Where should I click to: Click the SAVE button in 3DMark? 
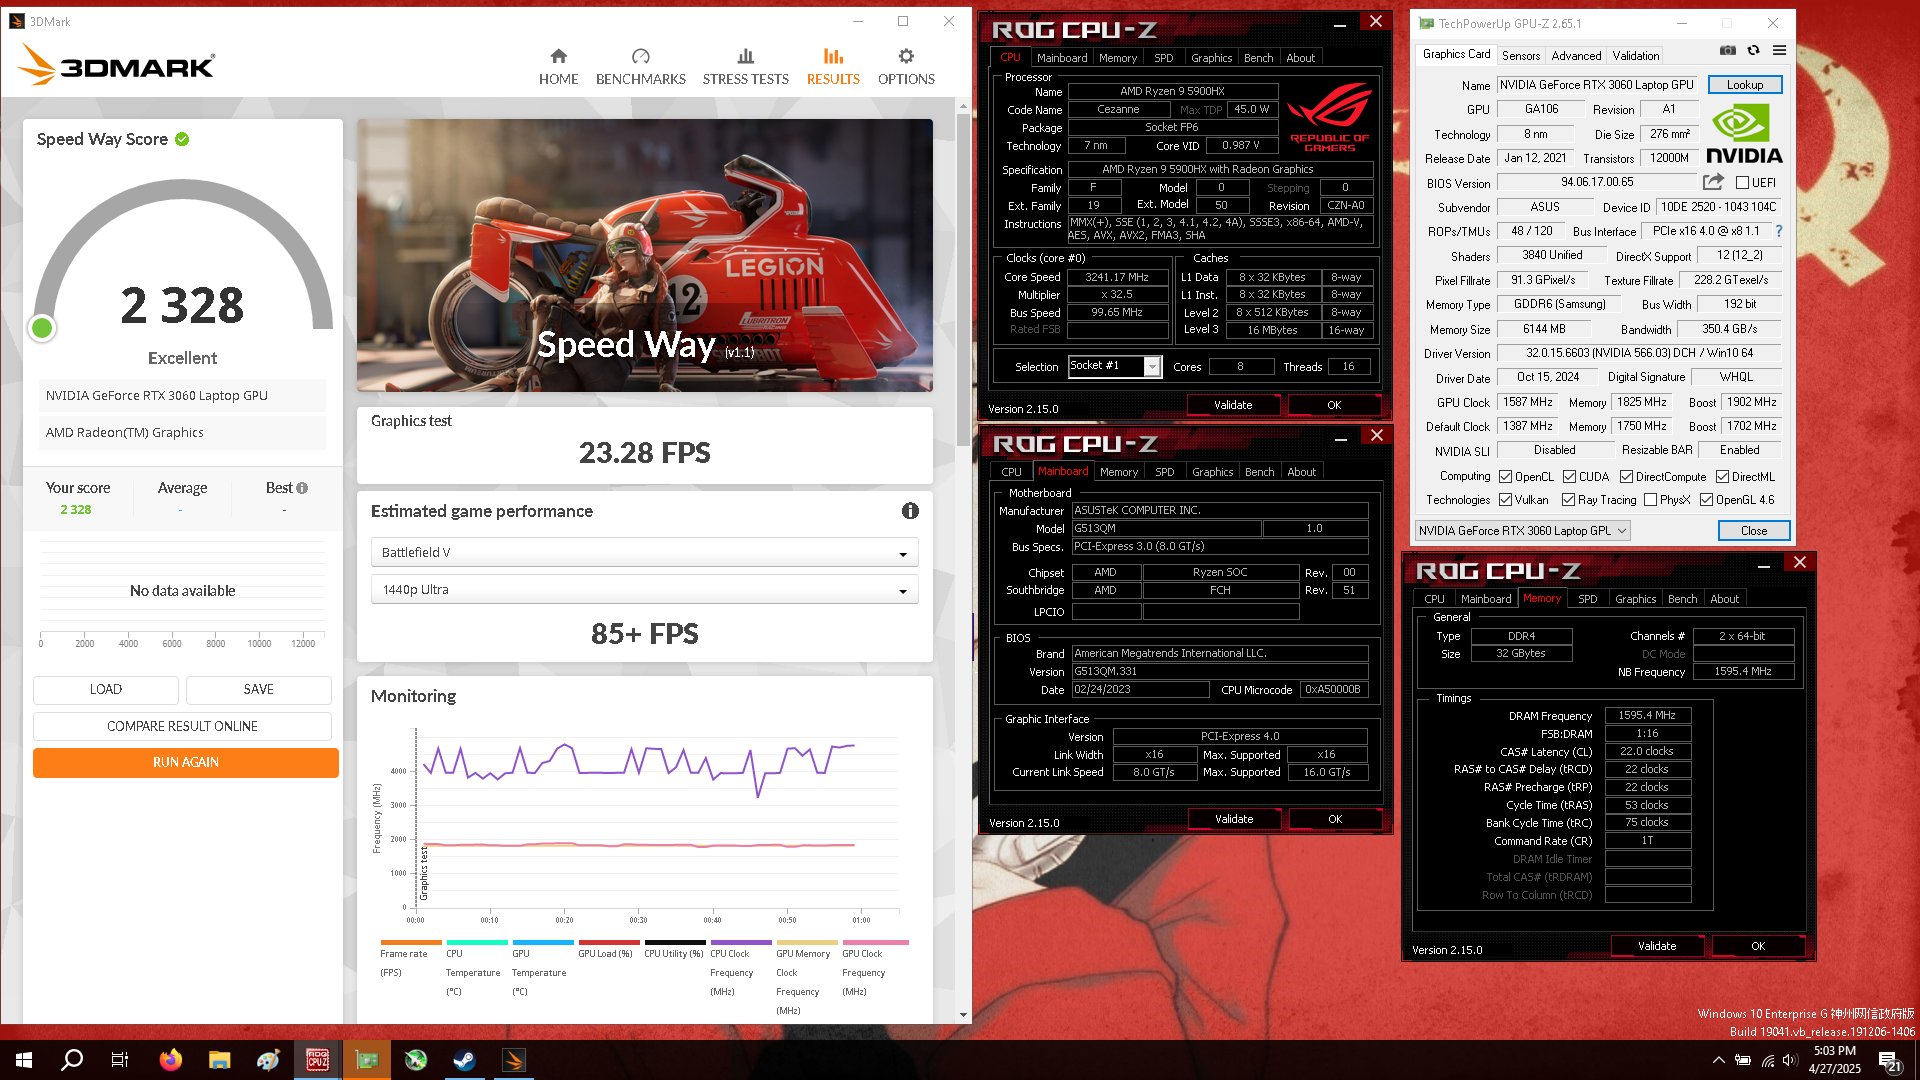pos(258,690)
